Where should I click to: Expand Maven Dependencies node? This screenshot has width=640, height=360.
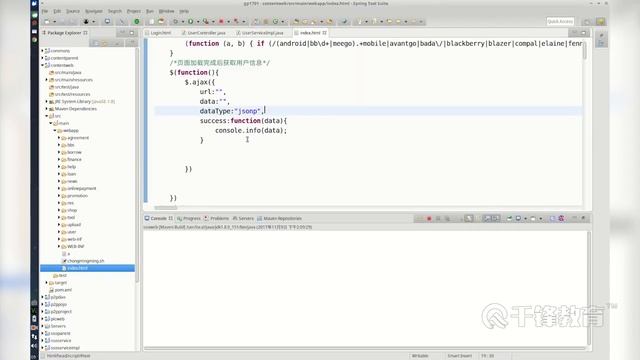coord(47,109)
